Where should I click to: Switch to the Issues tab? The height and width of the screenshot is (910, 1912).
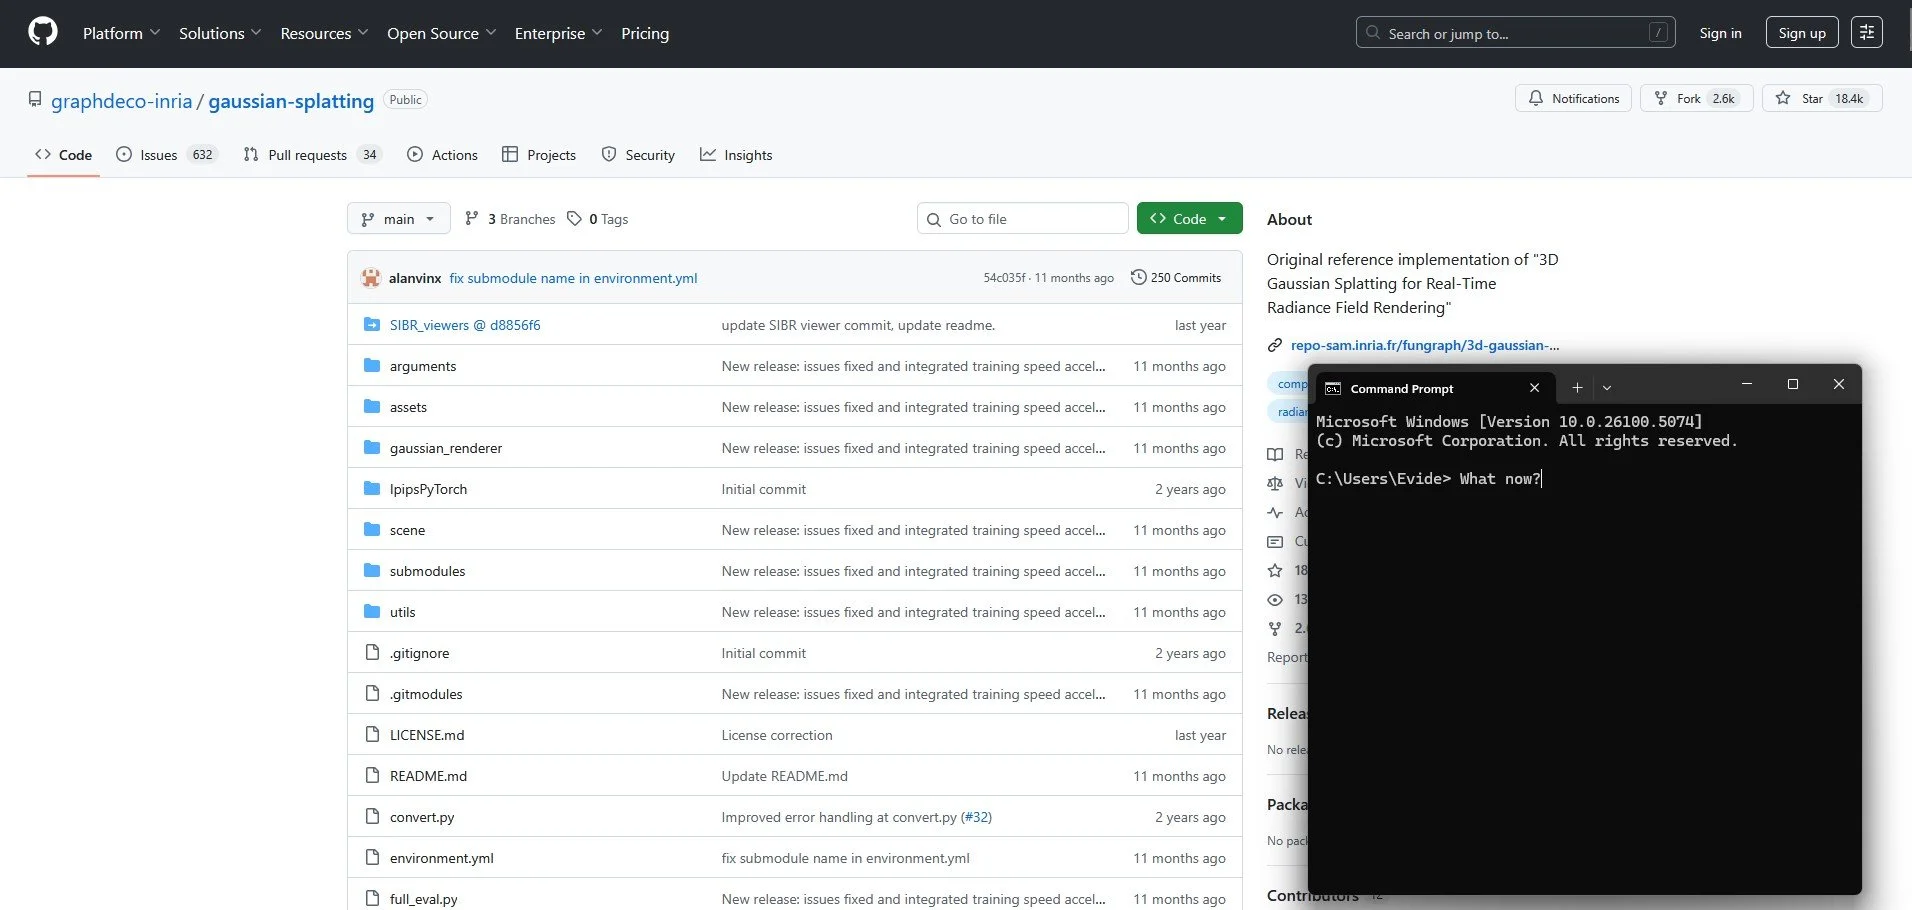(x=166, y=155)
